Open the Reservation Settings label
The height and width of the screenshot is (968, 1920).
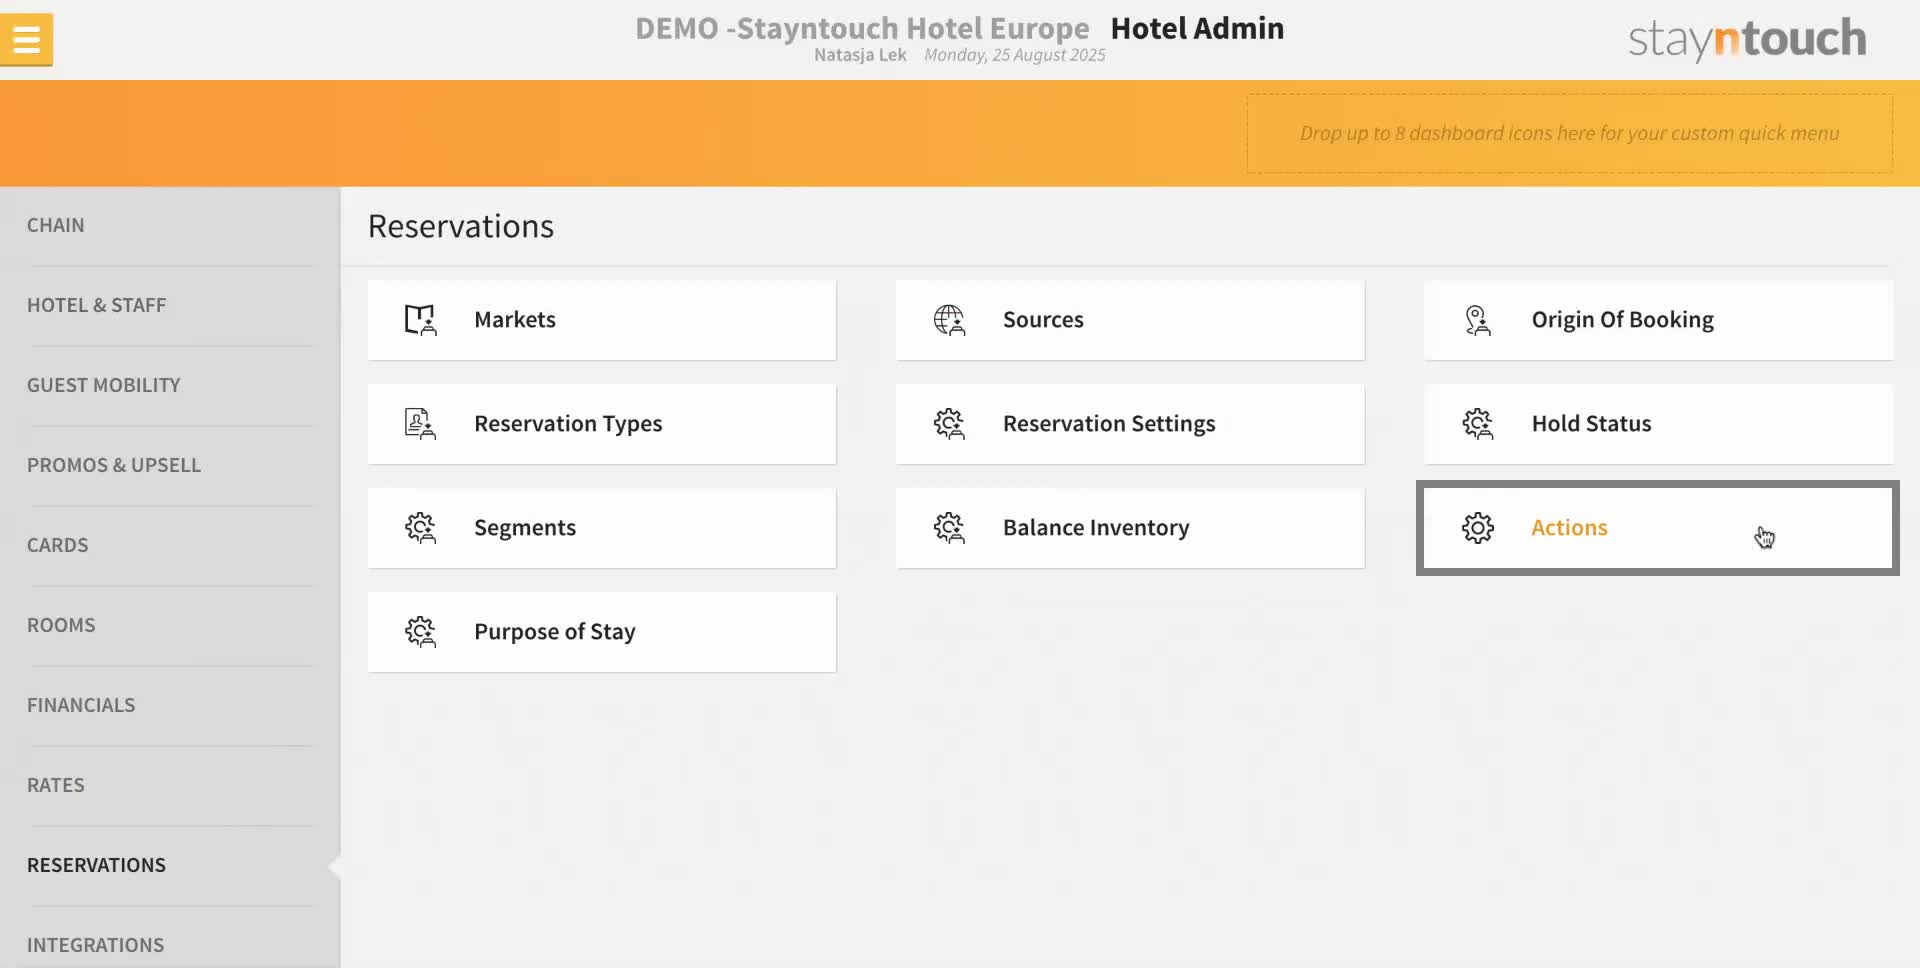click(x=1109, y=424)
